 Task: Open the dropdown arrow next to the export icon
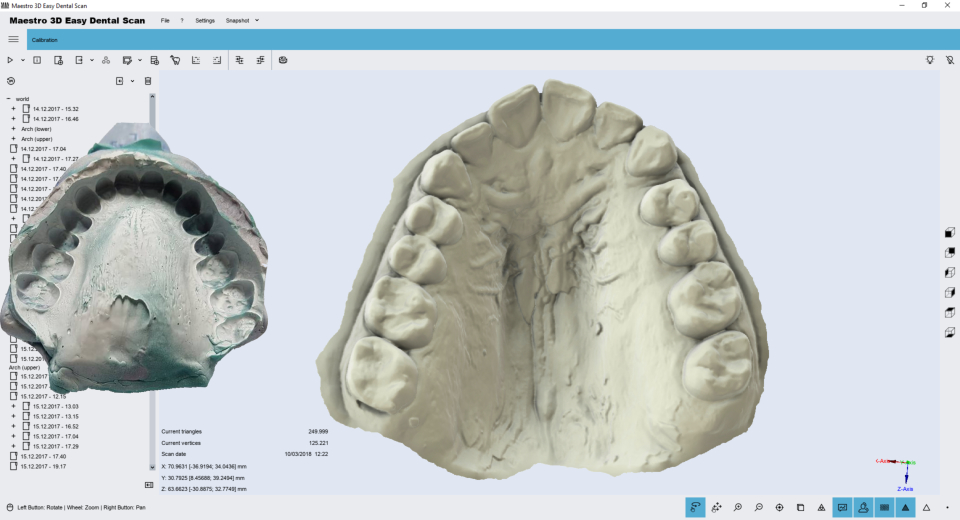tap(92, 60)
